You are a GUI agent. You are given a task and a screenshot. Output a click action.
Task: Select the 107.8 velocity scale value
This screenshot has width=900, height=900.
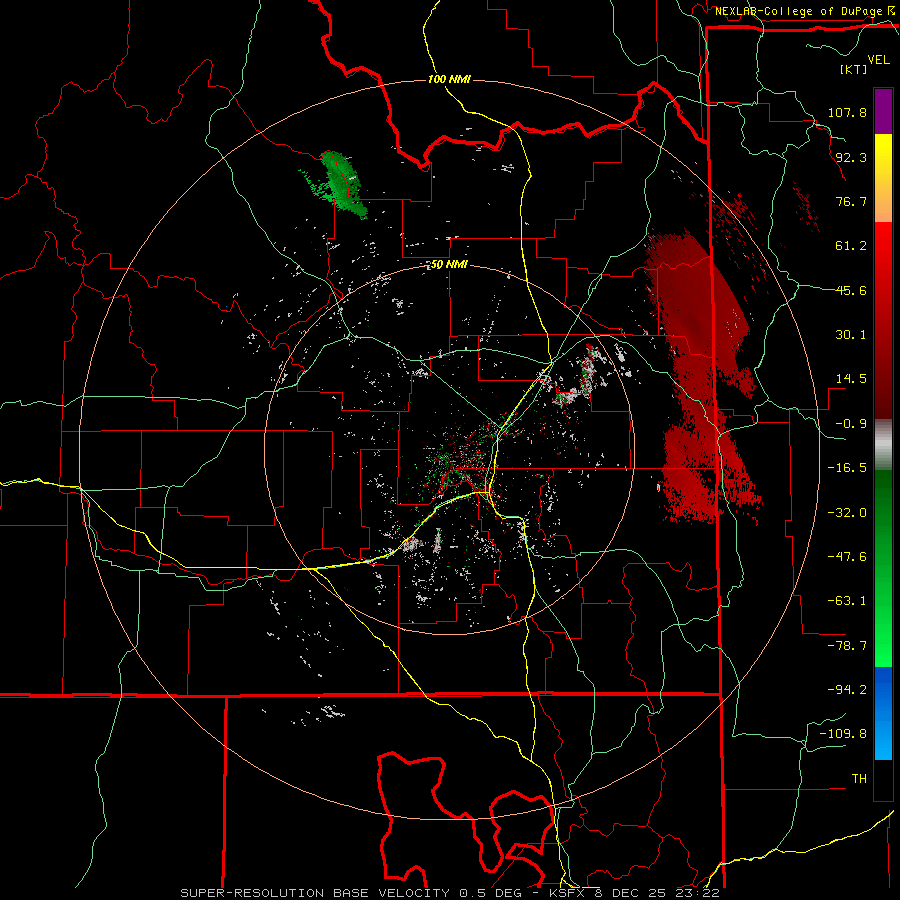point(847,112)
